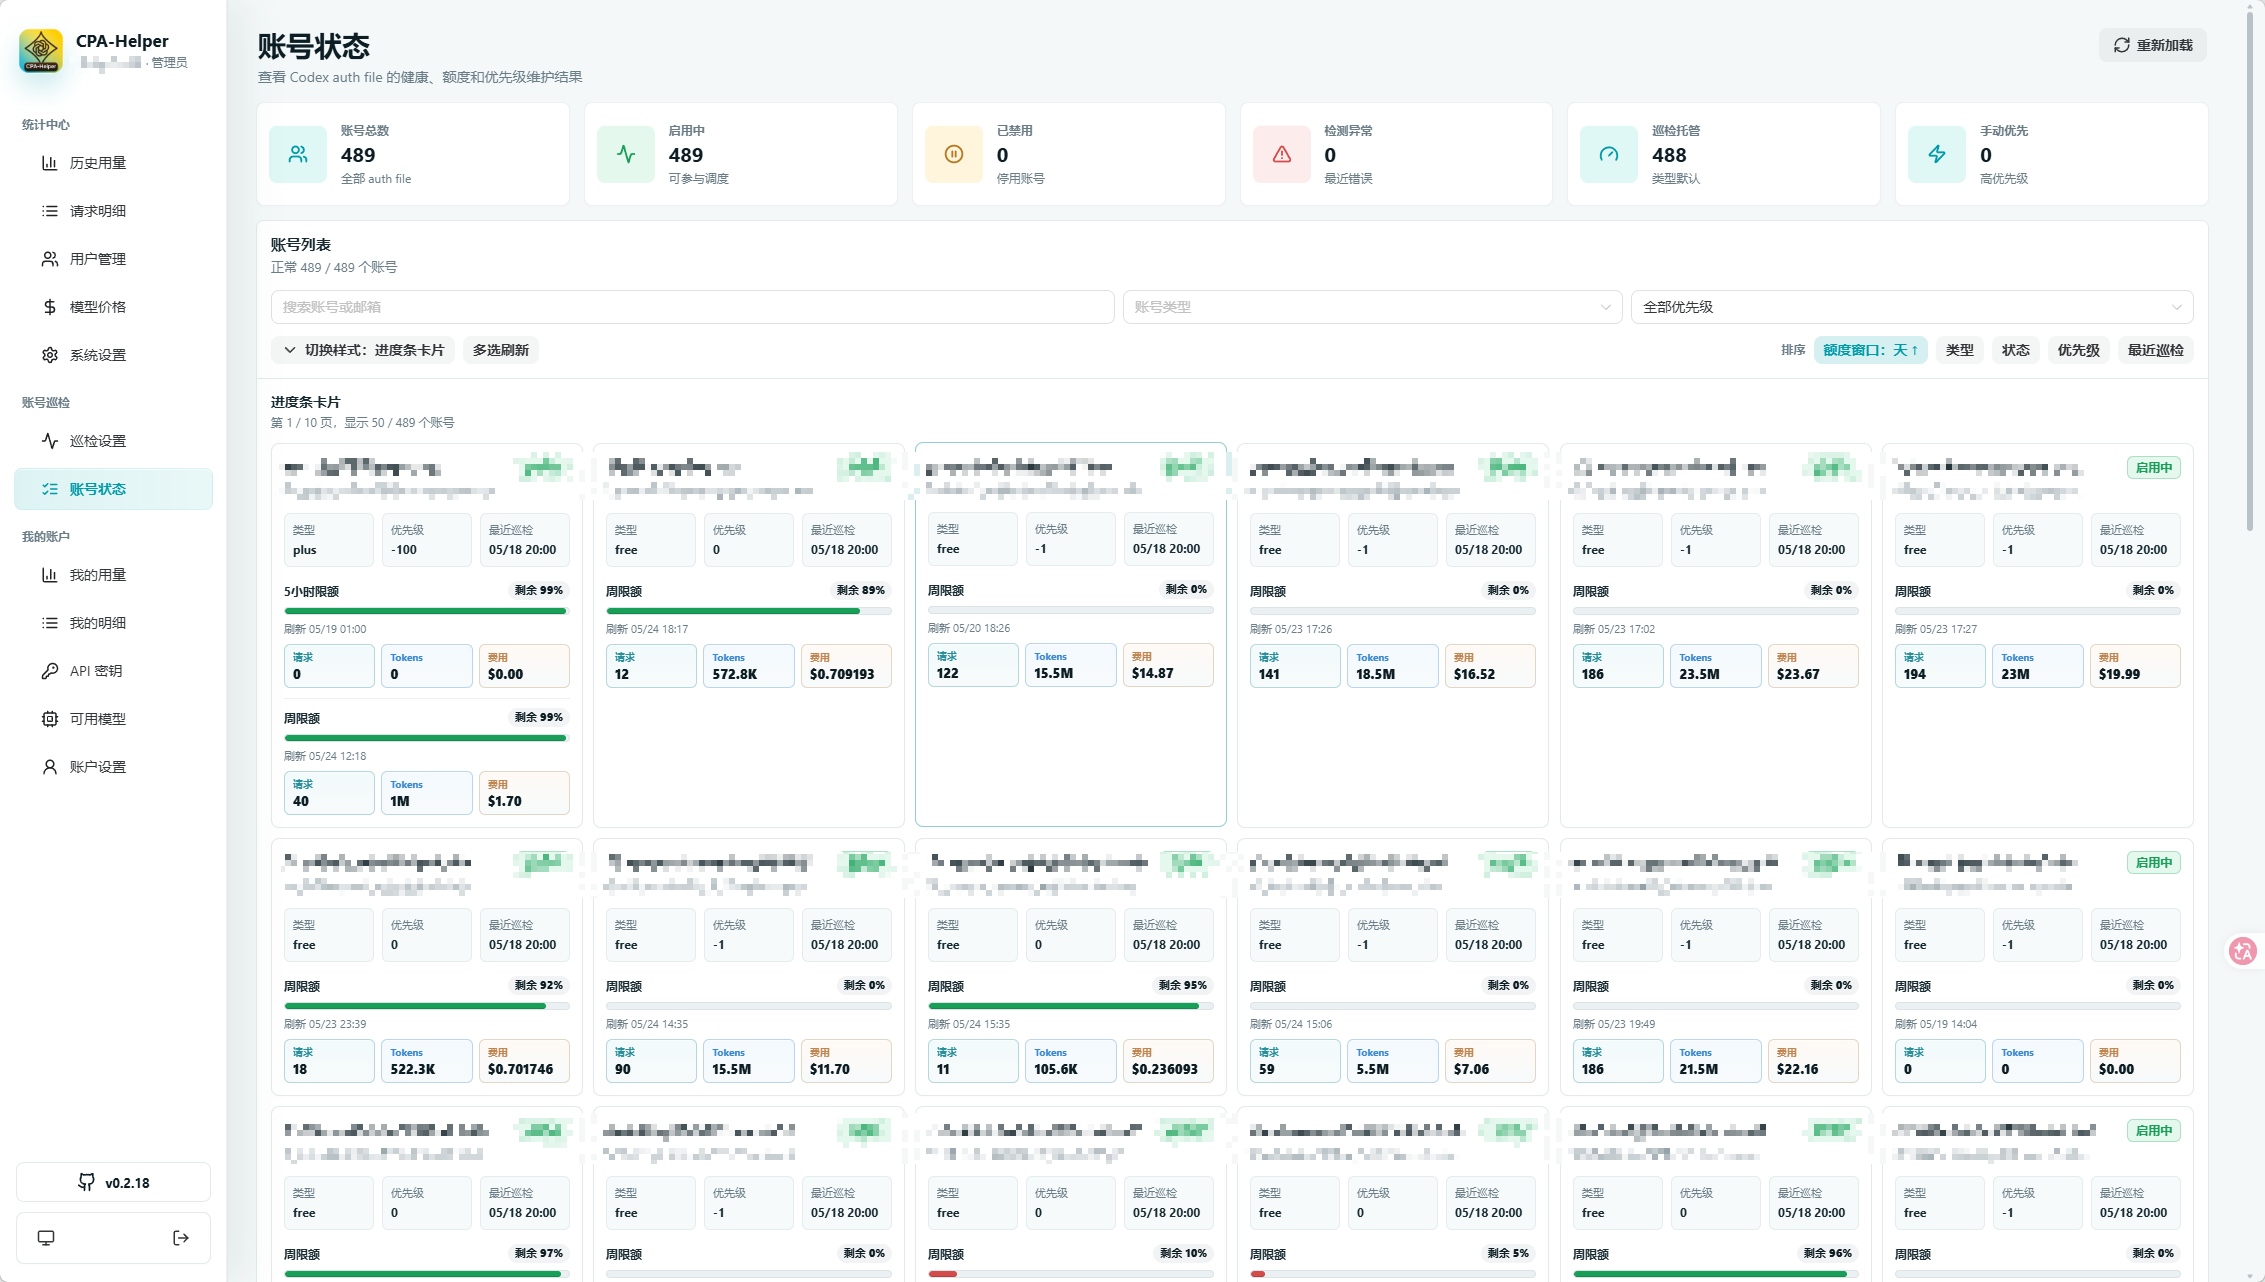Click the CPA-Helper logo
2265x1282 pixels.
41,50
